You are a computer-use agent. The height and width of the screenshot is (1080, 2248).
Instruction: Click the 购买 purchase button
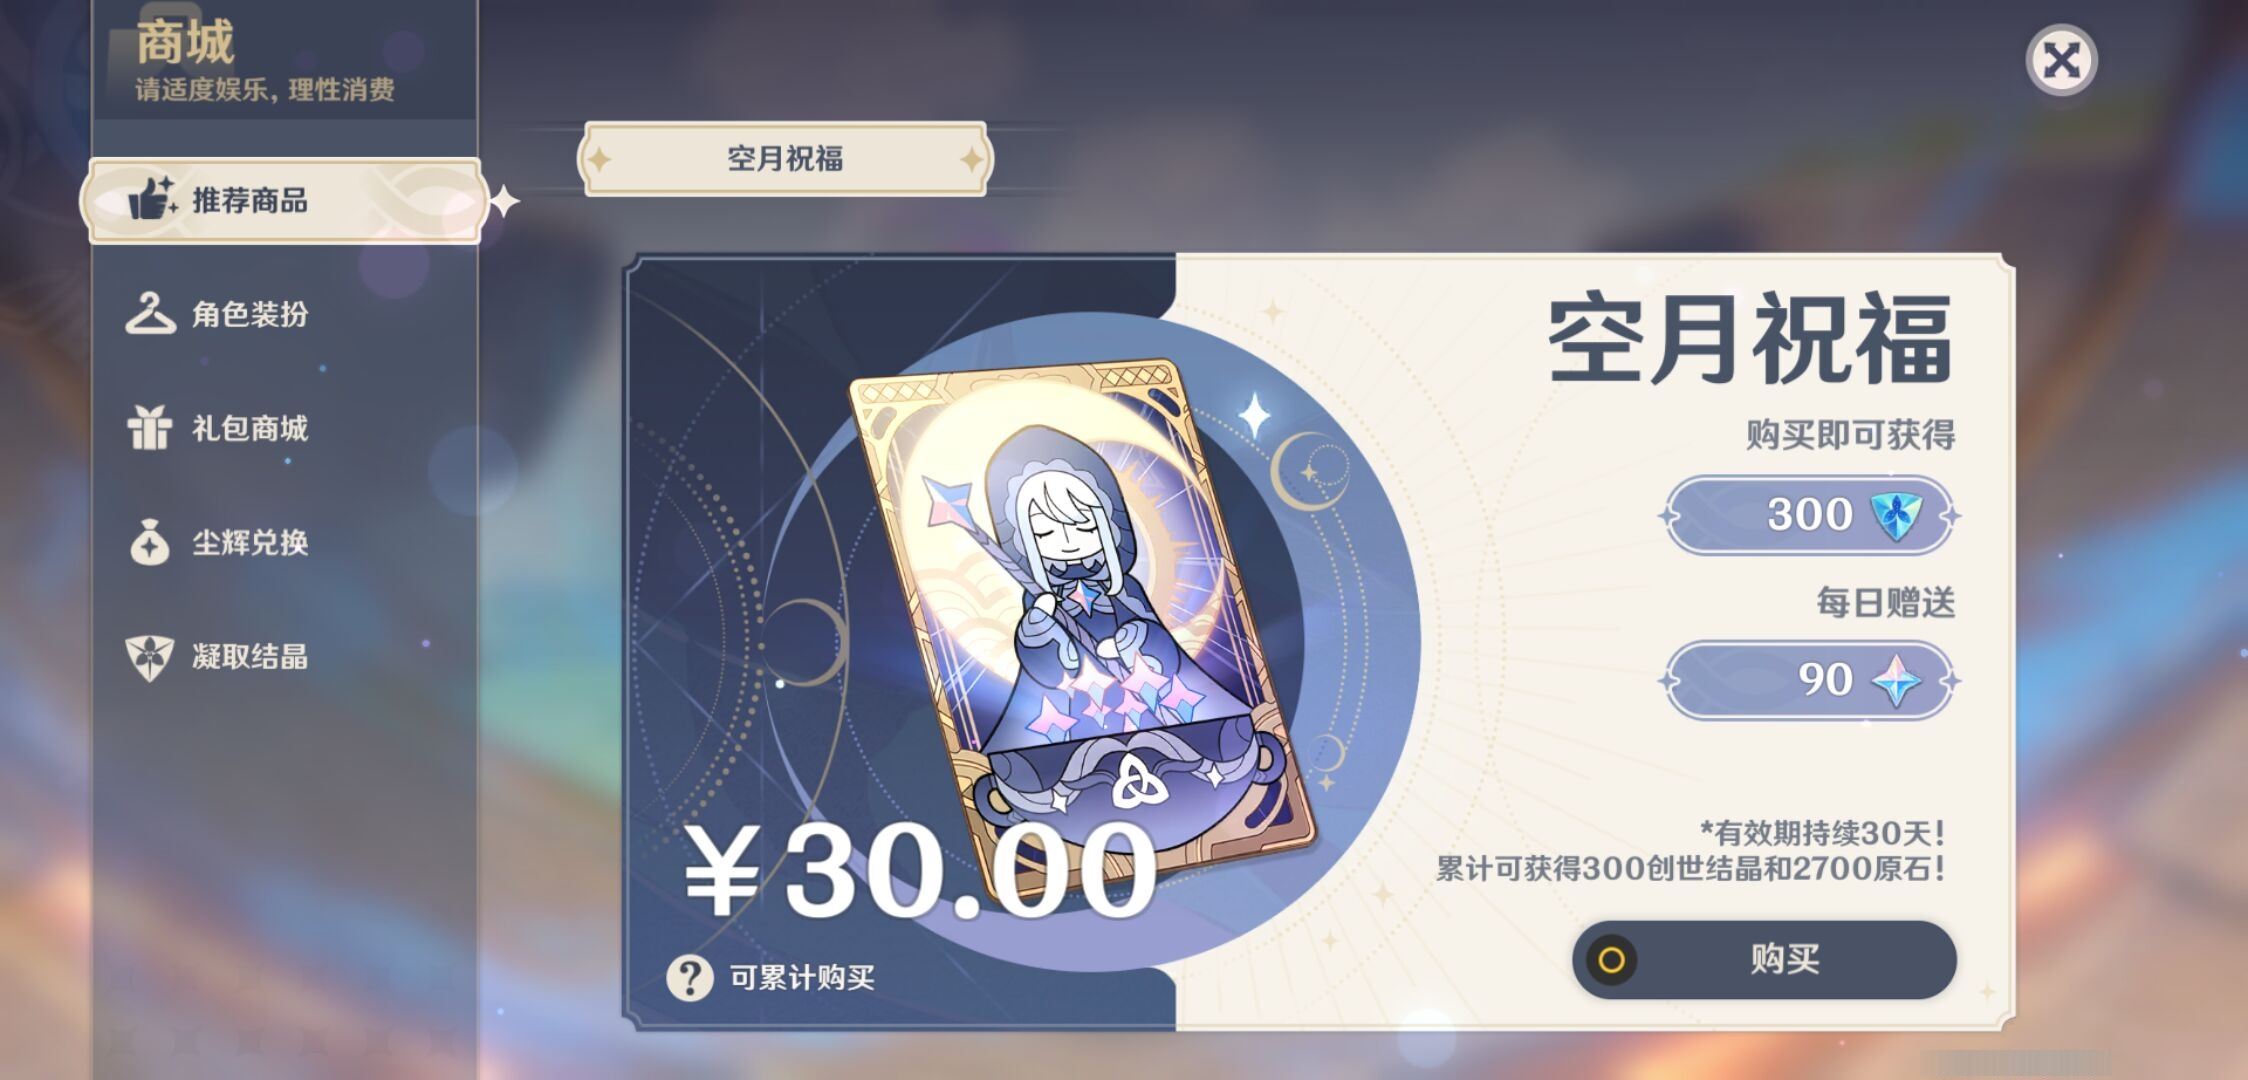click(1764, 959)
